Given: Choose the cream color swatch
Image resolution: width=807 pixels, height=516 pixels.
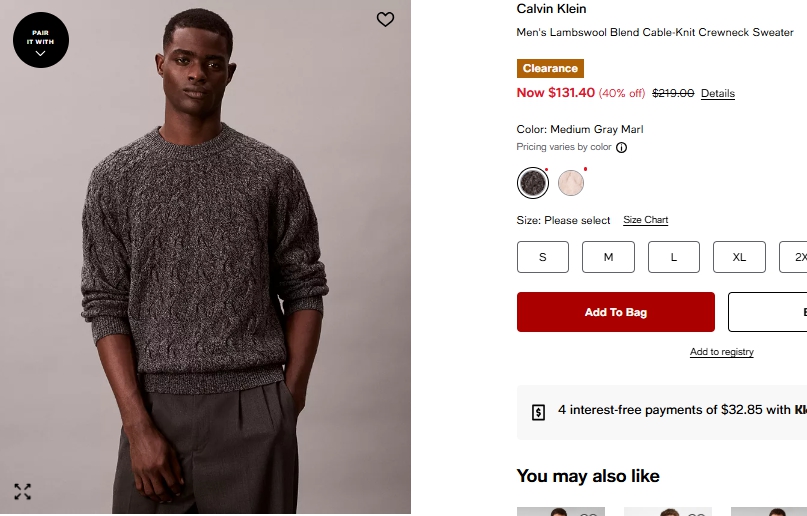Looking at the screenshot, I should (x=571, y=183).
